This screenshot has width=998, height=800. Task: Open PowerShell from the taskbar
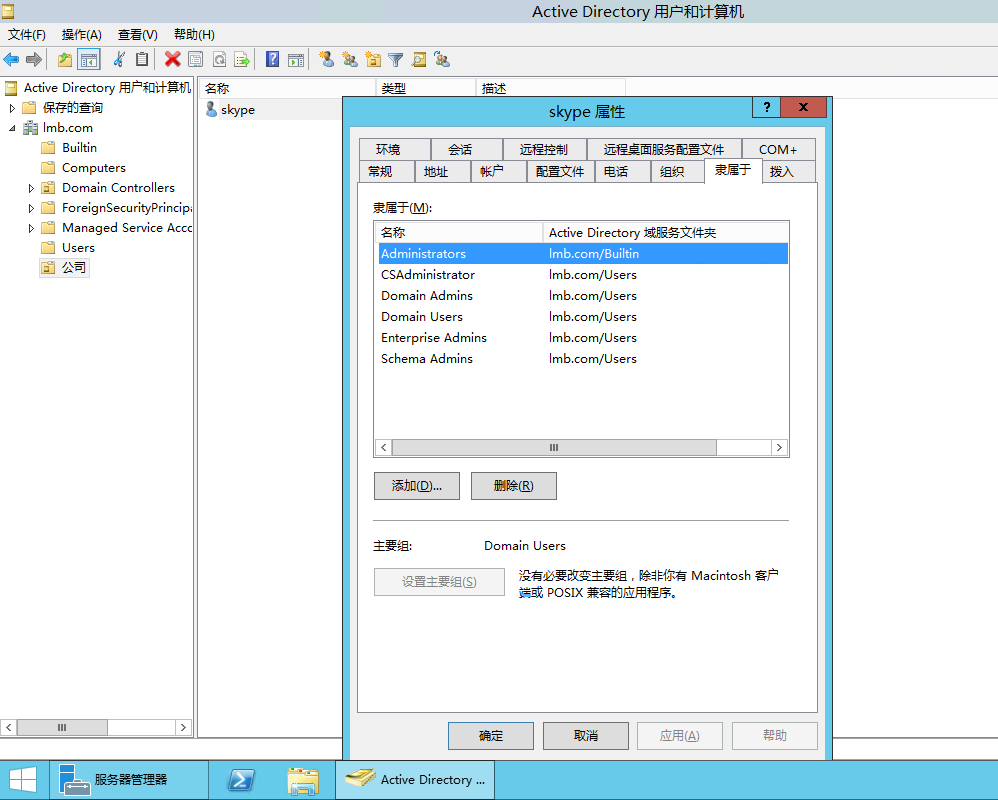click(241, 780)
